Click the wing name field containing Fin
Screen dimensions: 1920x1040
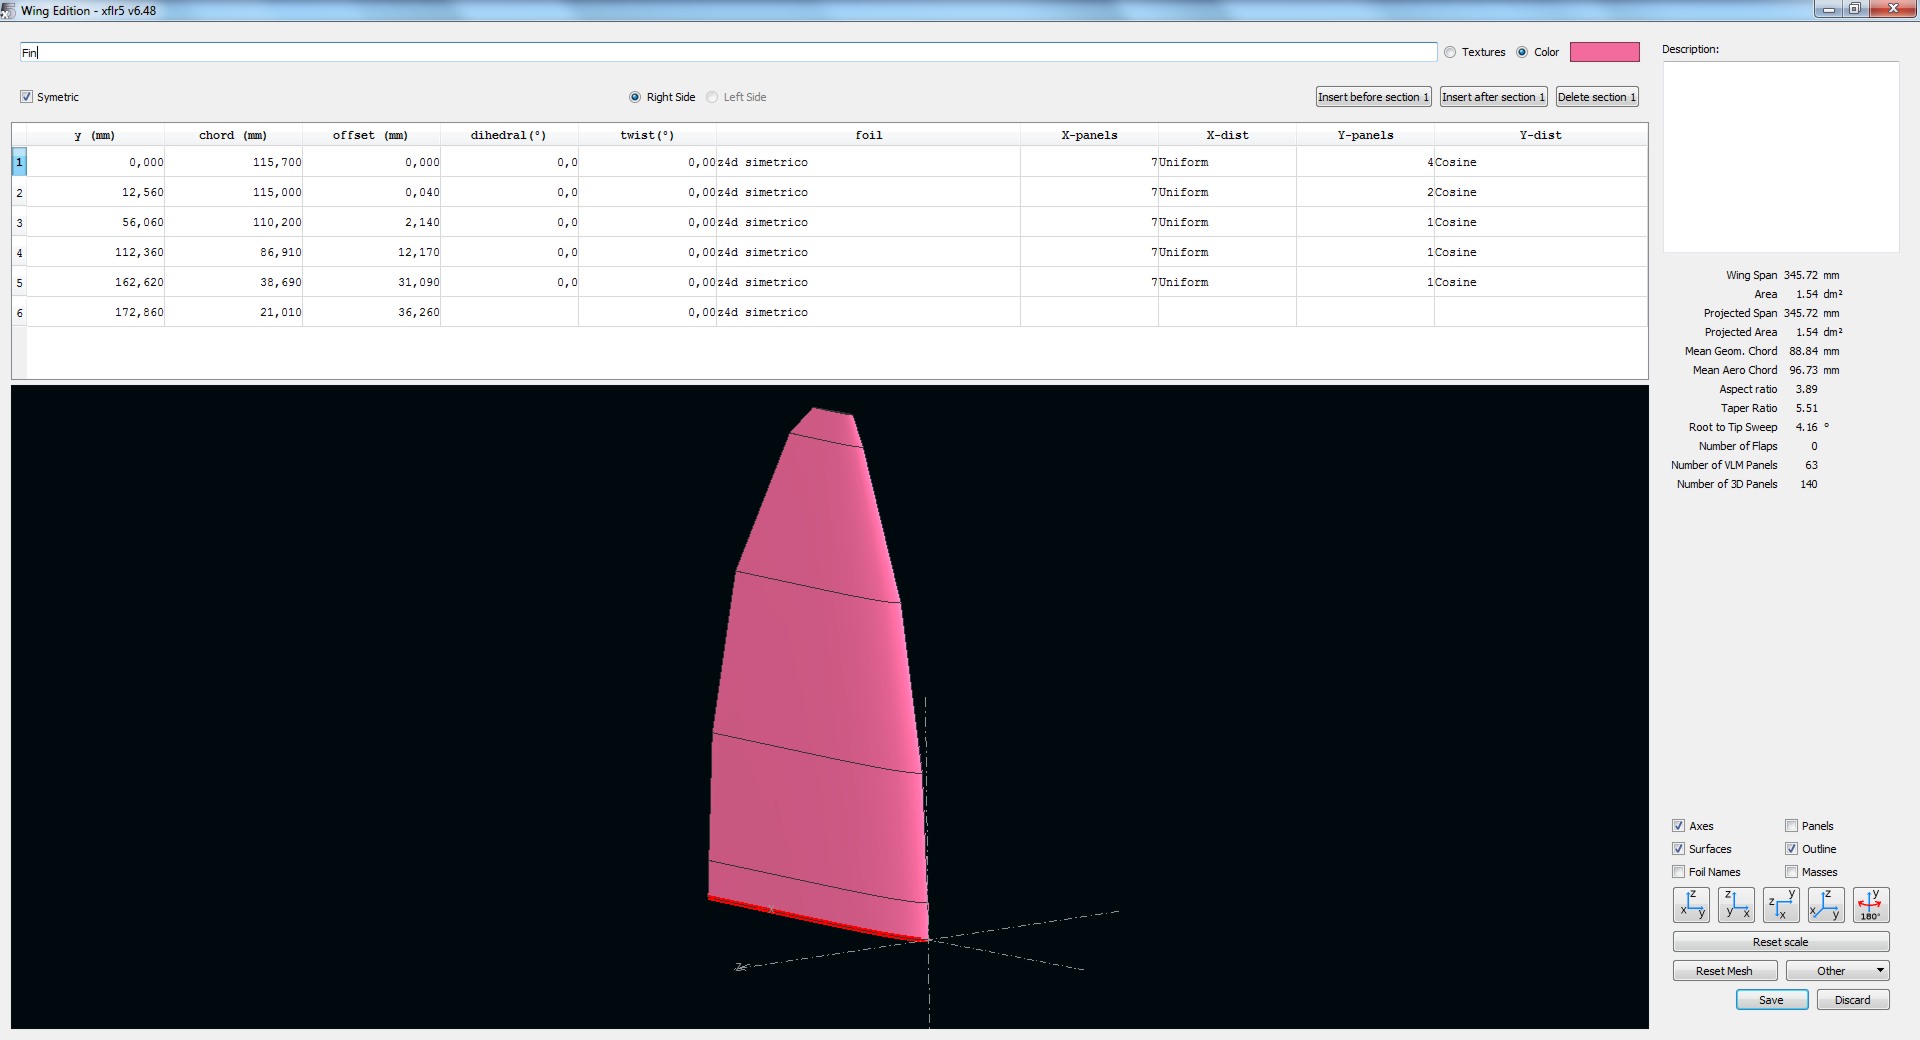(x=728, y=52)
